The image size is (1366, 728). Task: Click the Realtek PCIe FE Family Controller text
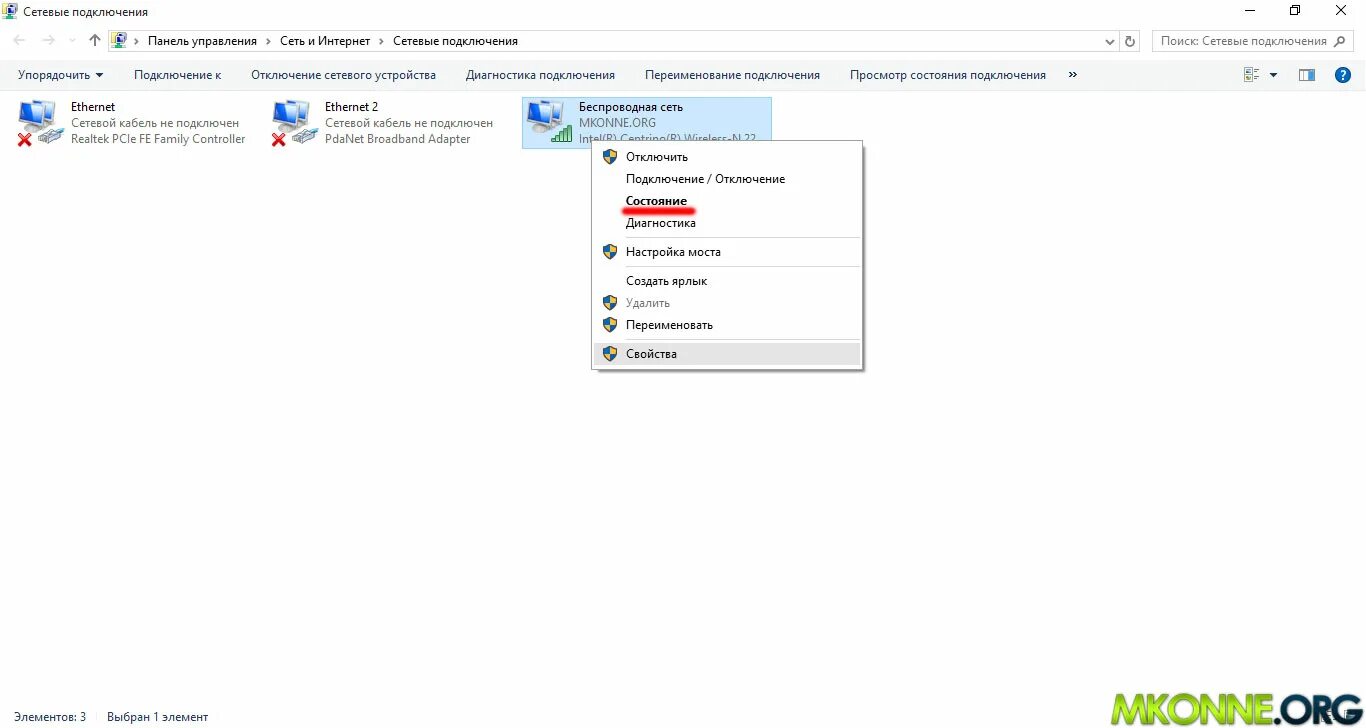click(x=158, y=139)
